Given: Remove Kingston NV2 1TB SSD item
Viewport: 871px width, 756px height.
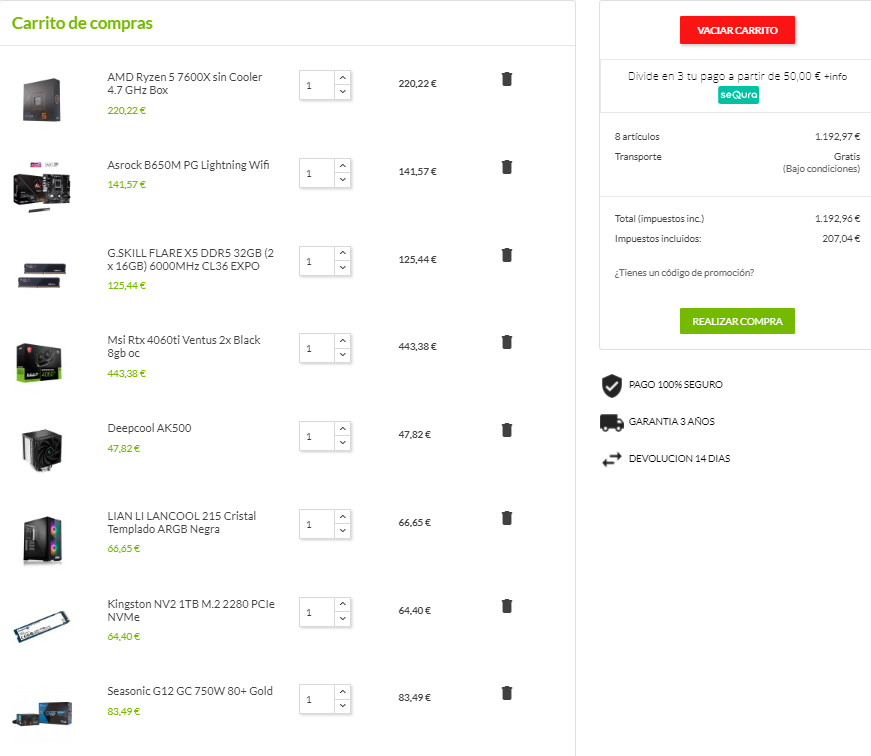Looking at the screenshot, I should pos(507,606).
